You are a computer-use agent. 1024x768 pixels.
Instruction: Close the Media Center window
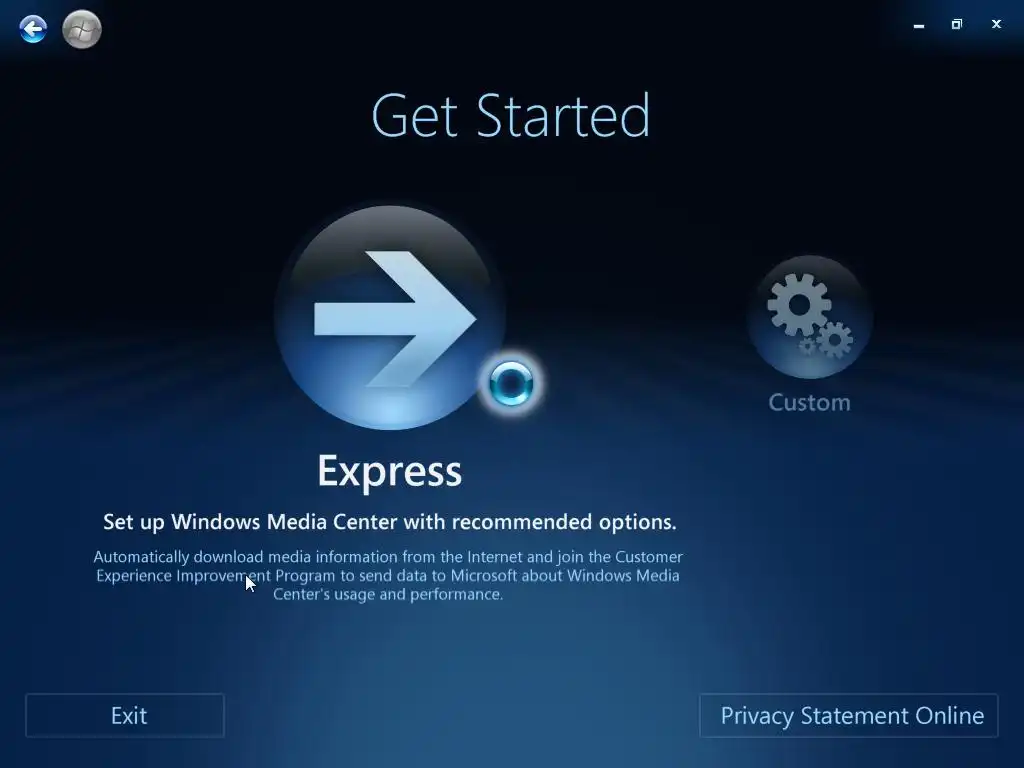click(x=996, y=25)
